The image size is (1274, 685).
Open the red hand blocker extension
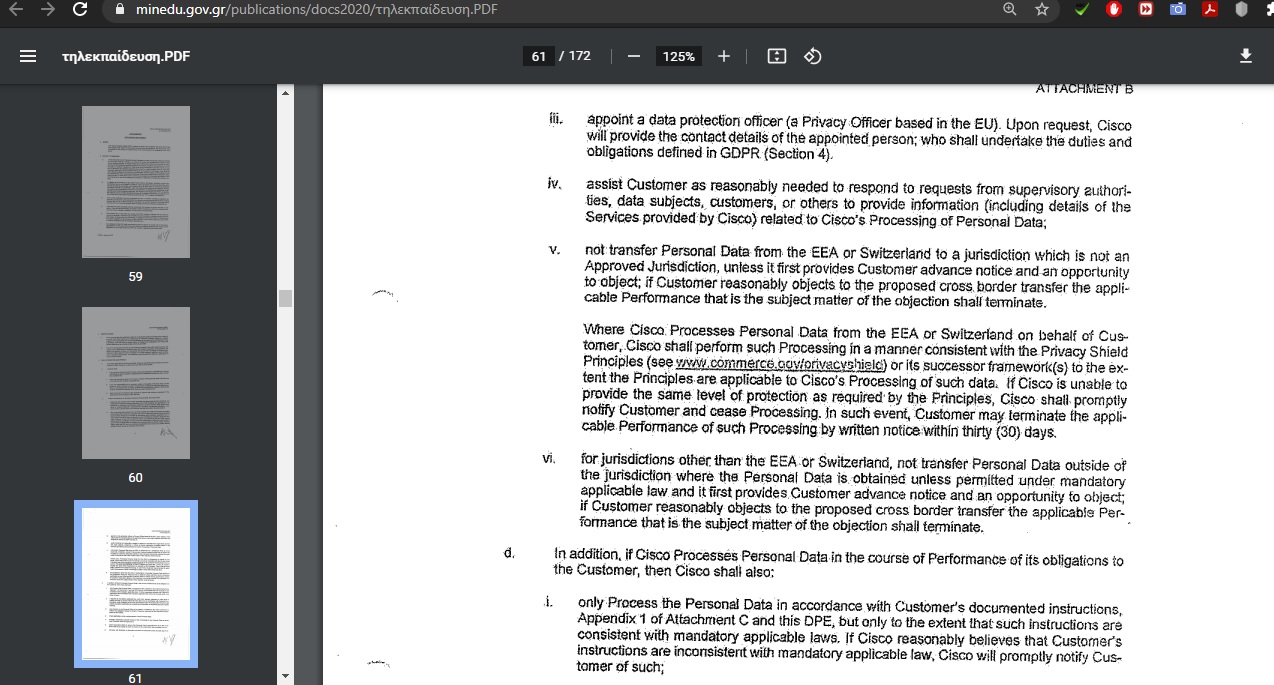pos(1114,9)
